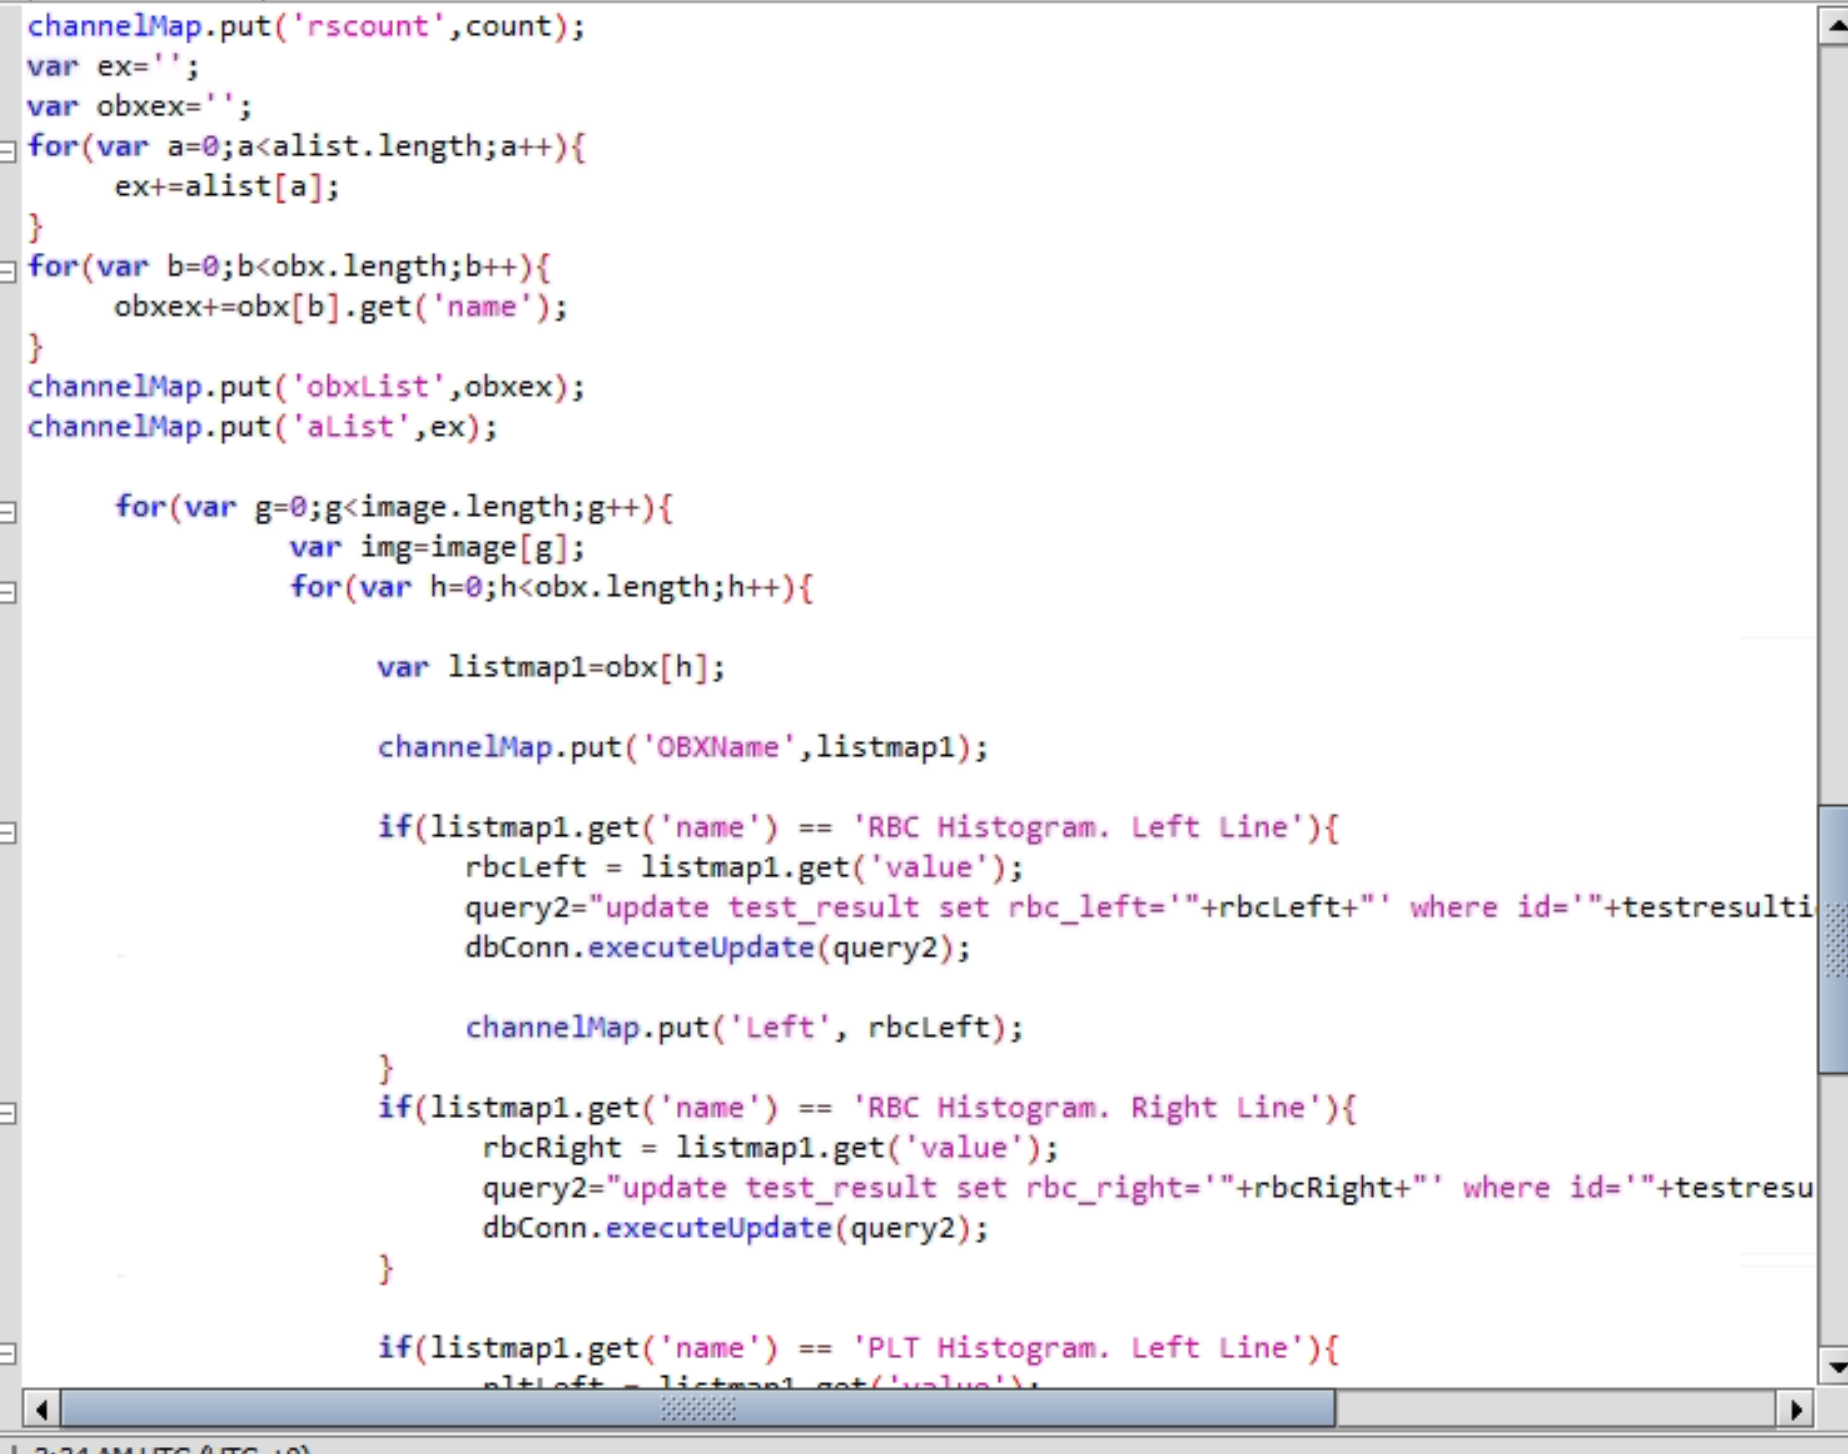The height and width of the screenshot is (1454, 1848).
Task: Place cursor on the 'rscount' string
Action: [367, 26]
